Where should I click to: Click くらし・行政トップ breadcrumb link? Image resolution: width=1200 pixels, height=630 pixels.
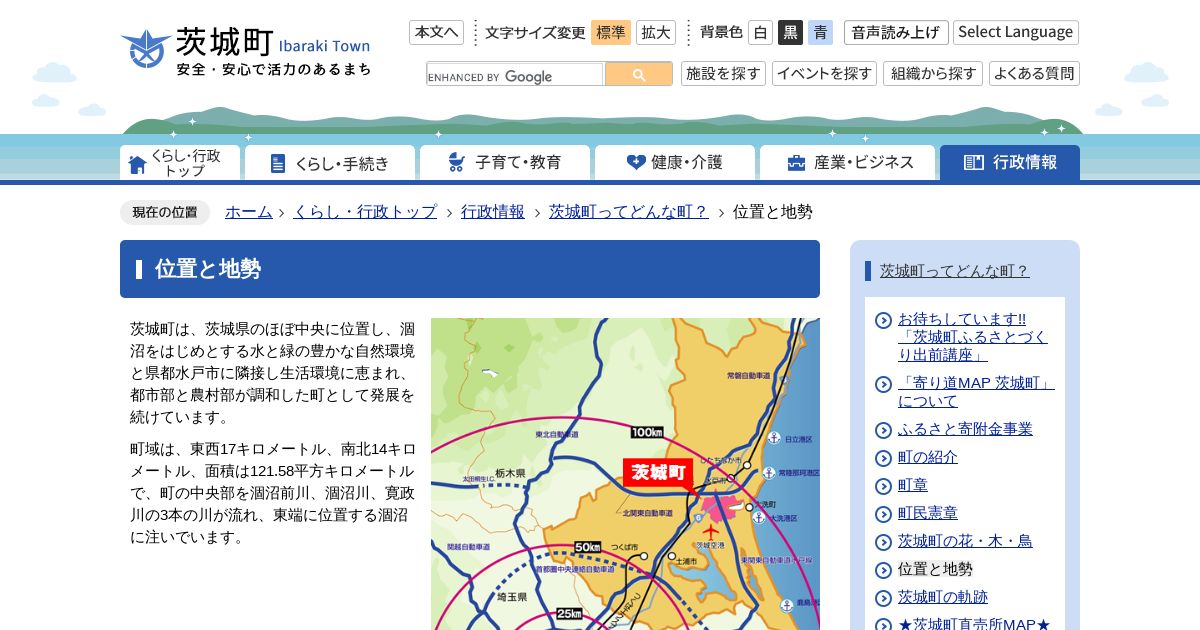click(x=365, y=212)
